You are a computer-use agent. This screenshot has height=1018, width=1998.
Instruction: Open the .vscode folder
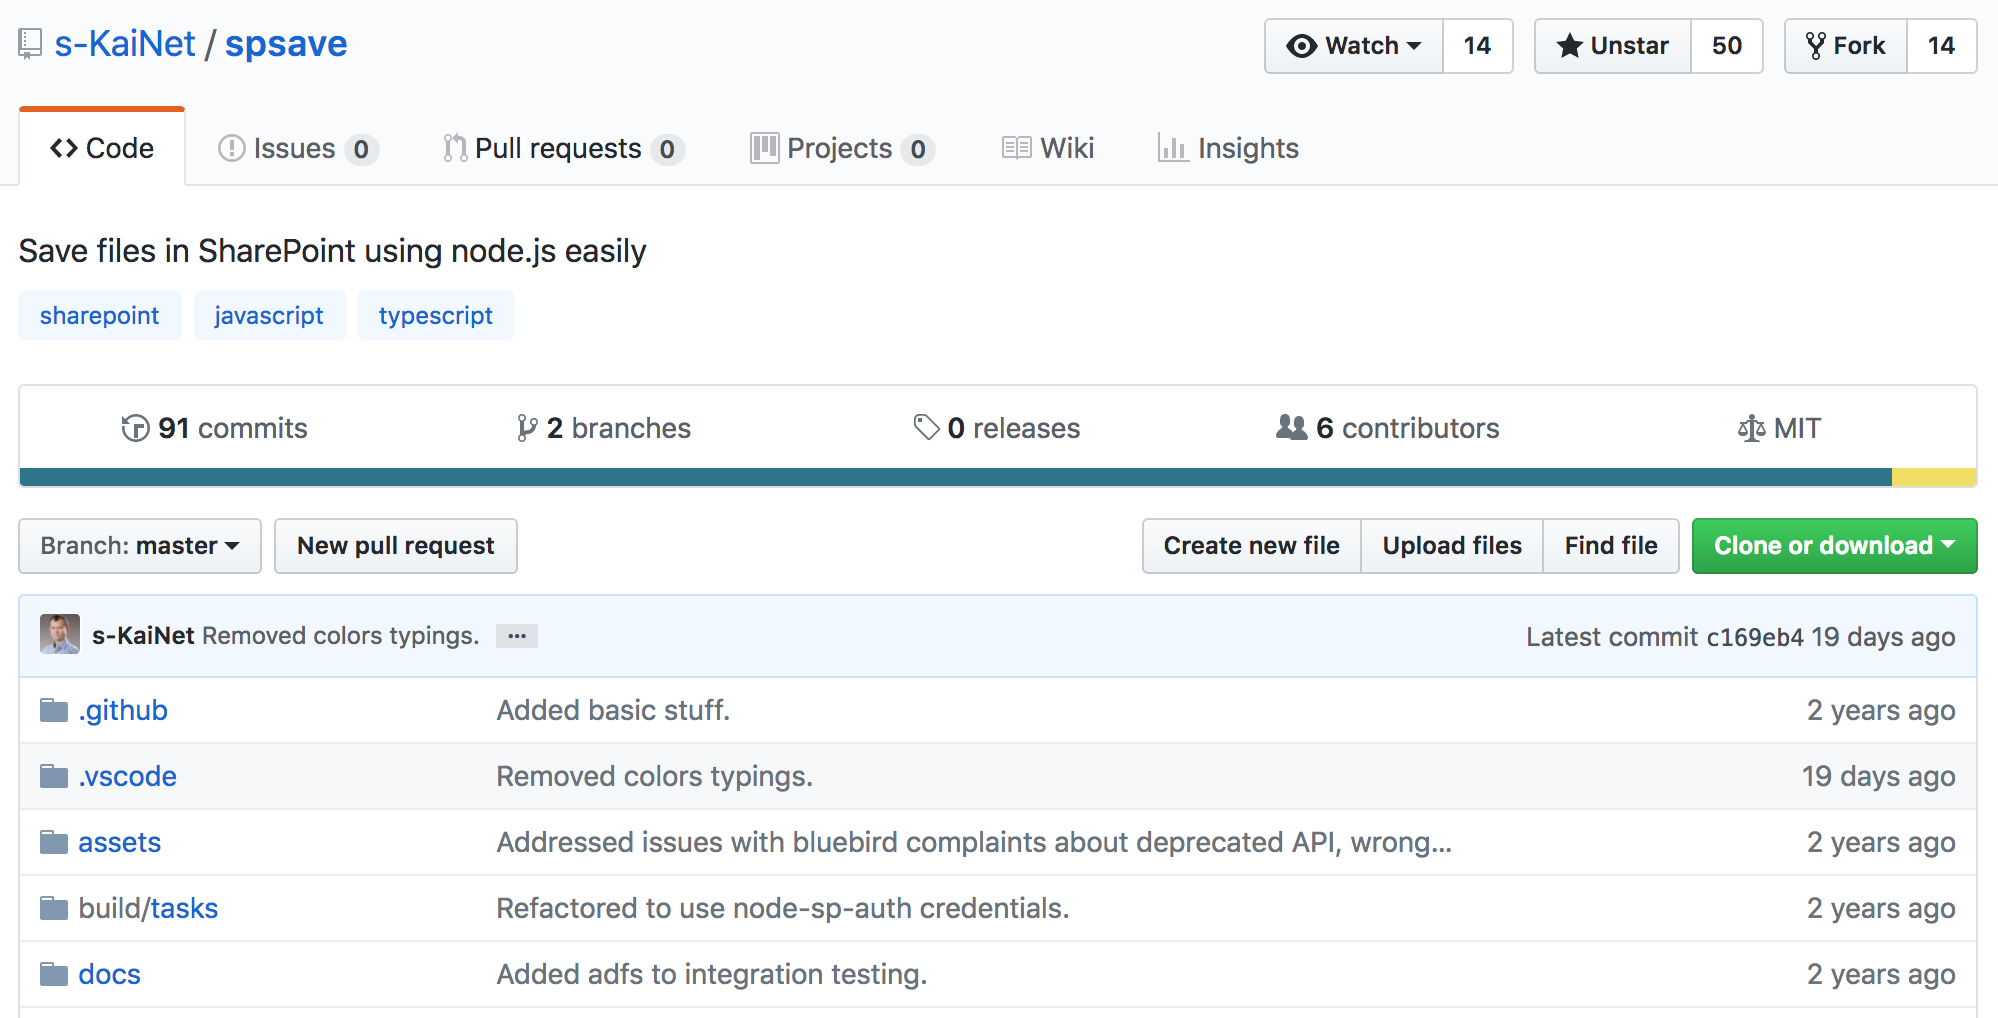coord(127,776)
